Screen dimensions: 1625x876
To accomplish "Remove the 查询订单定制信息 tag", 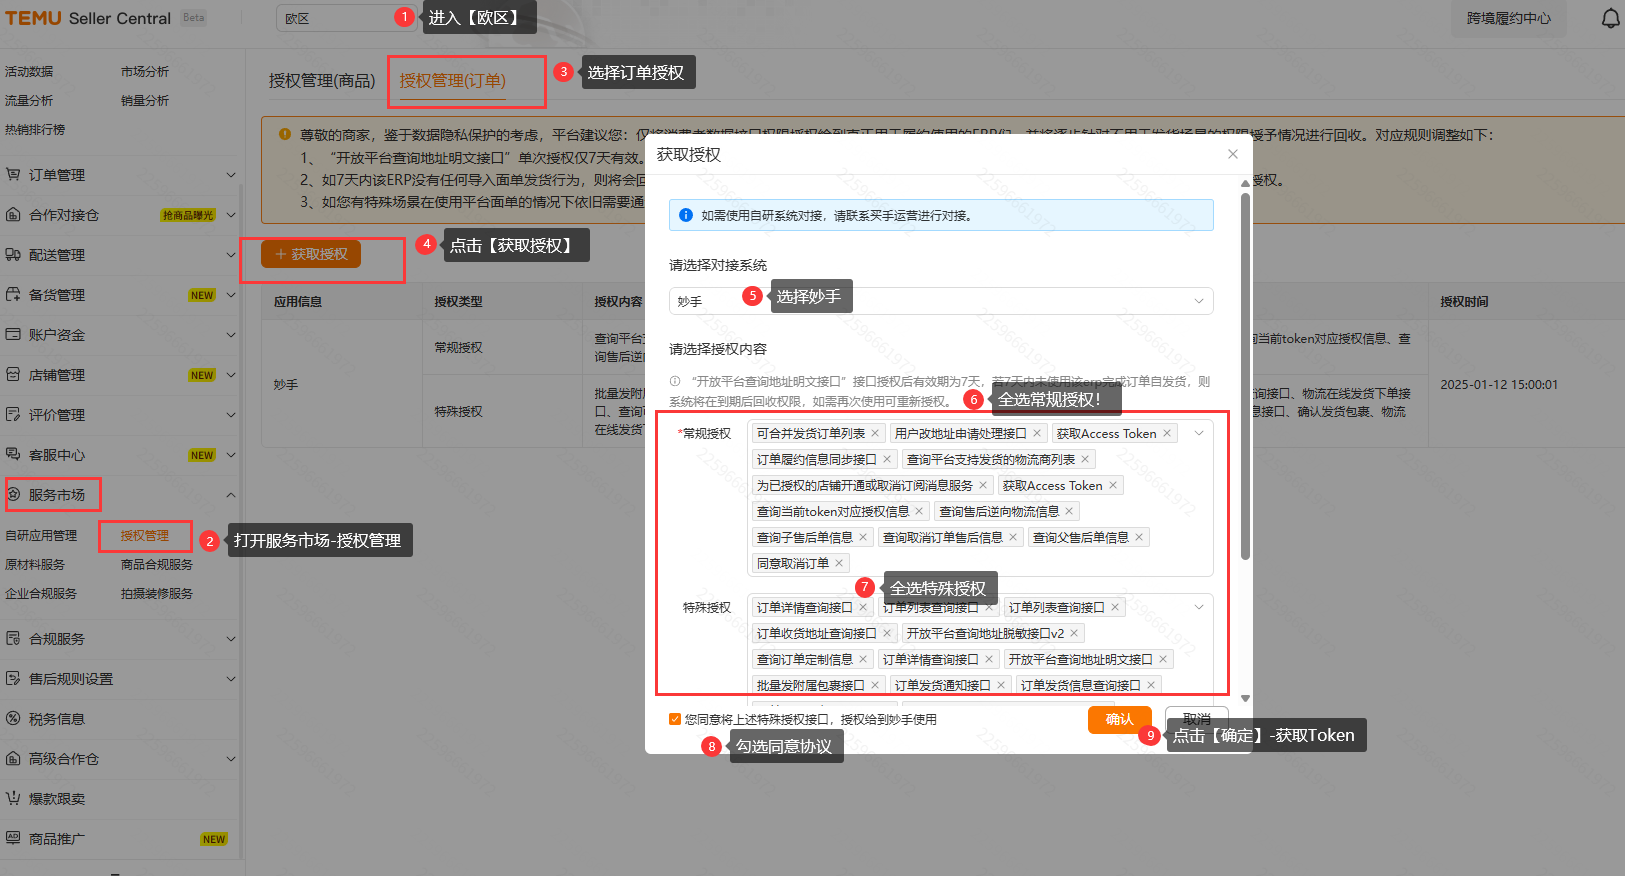I will click(863, 659).
